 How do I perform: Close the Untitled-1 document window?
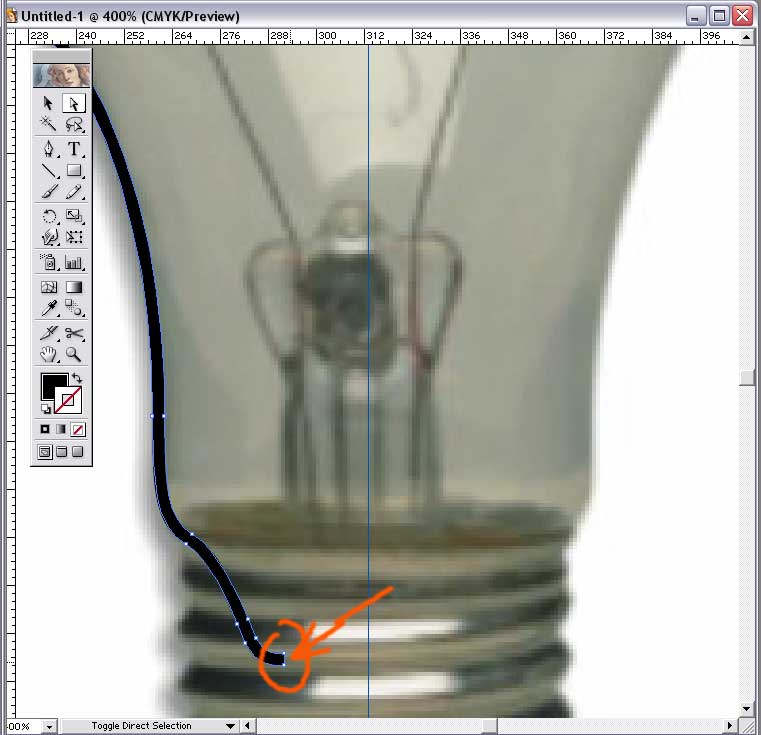point(743,16)
